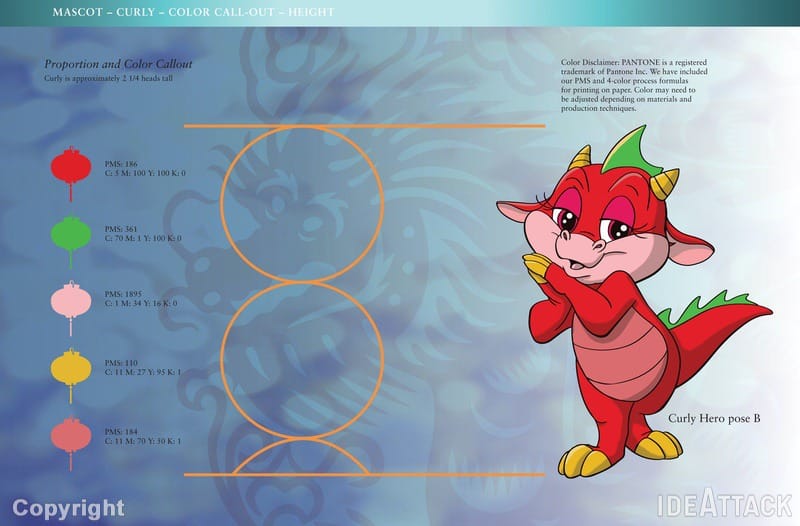Choose the yellow lantern PMS 110 swatch

(x=71, y=367)
